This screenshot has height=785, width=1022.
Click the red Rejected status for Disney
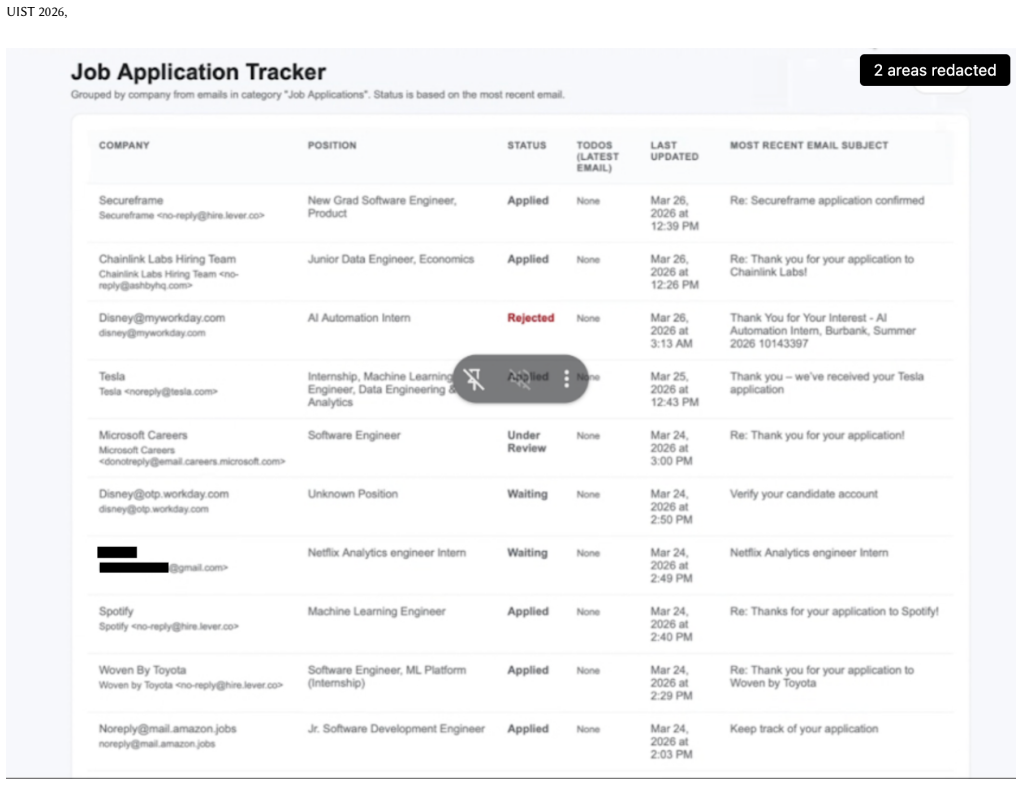(x=531, y=318)
